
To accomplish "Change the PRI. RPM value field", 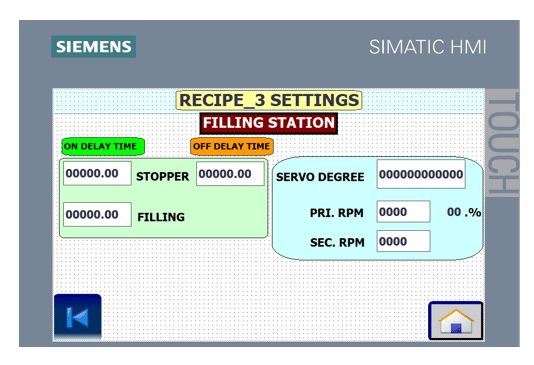I will [x=403, y=212].
